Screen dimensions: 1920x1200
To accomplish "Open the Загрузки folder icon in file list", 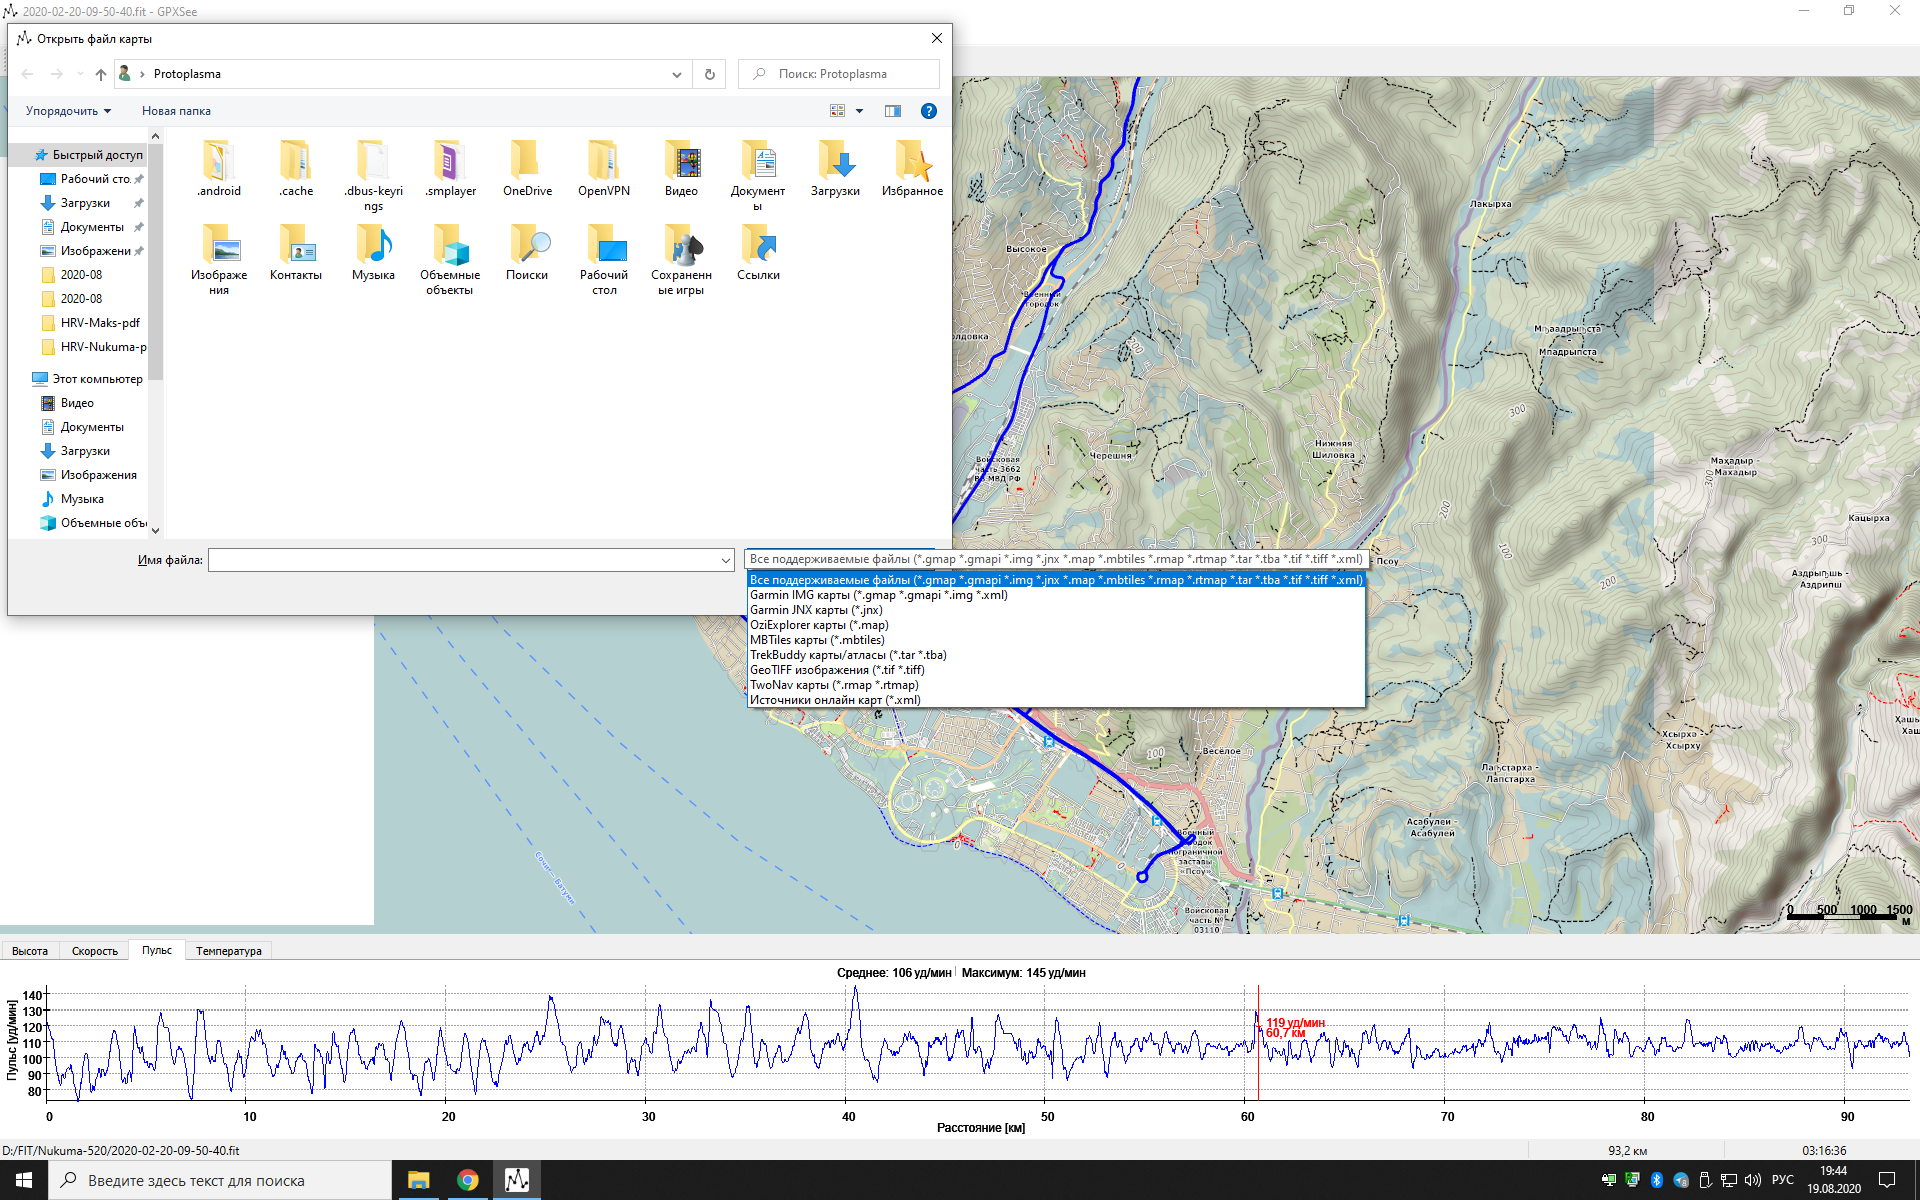I will (835, 168).
